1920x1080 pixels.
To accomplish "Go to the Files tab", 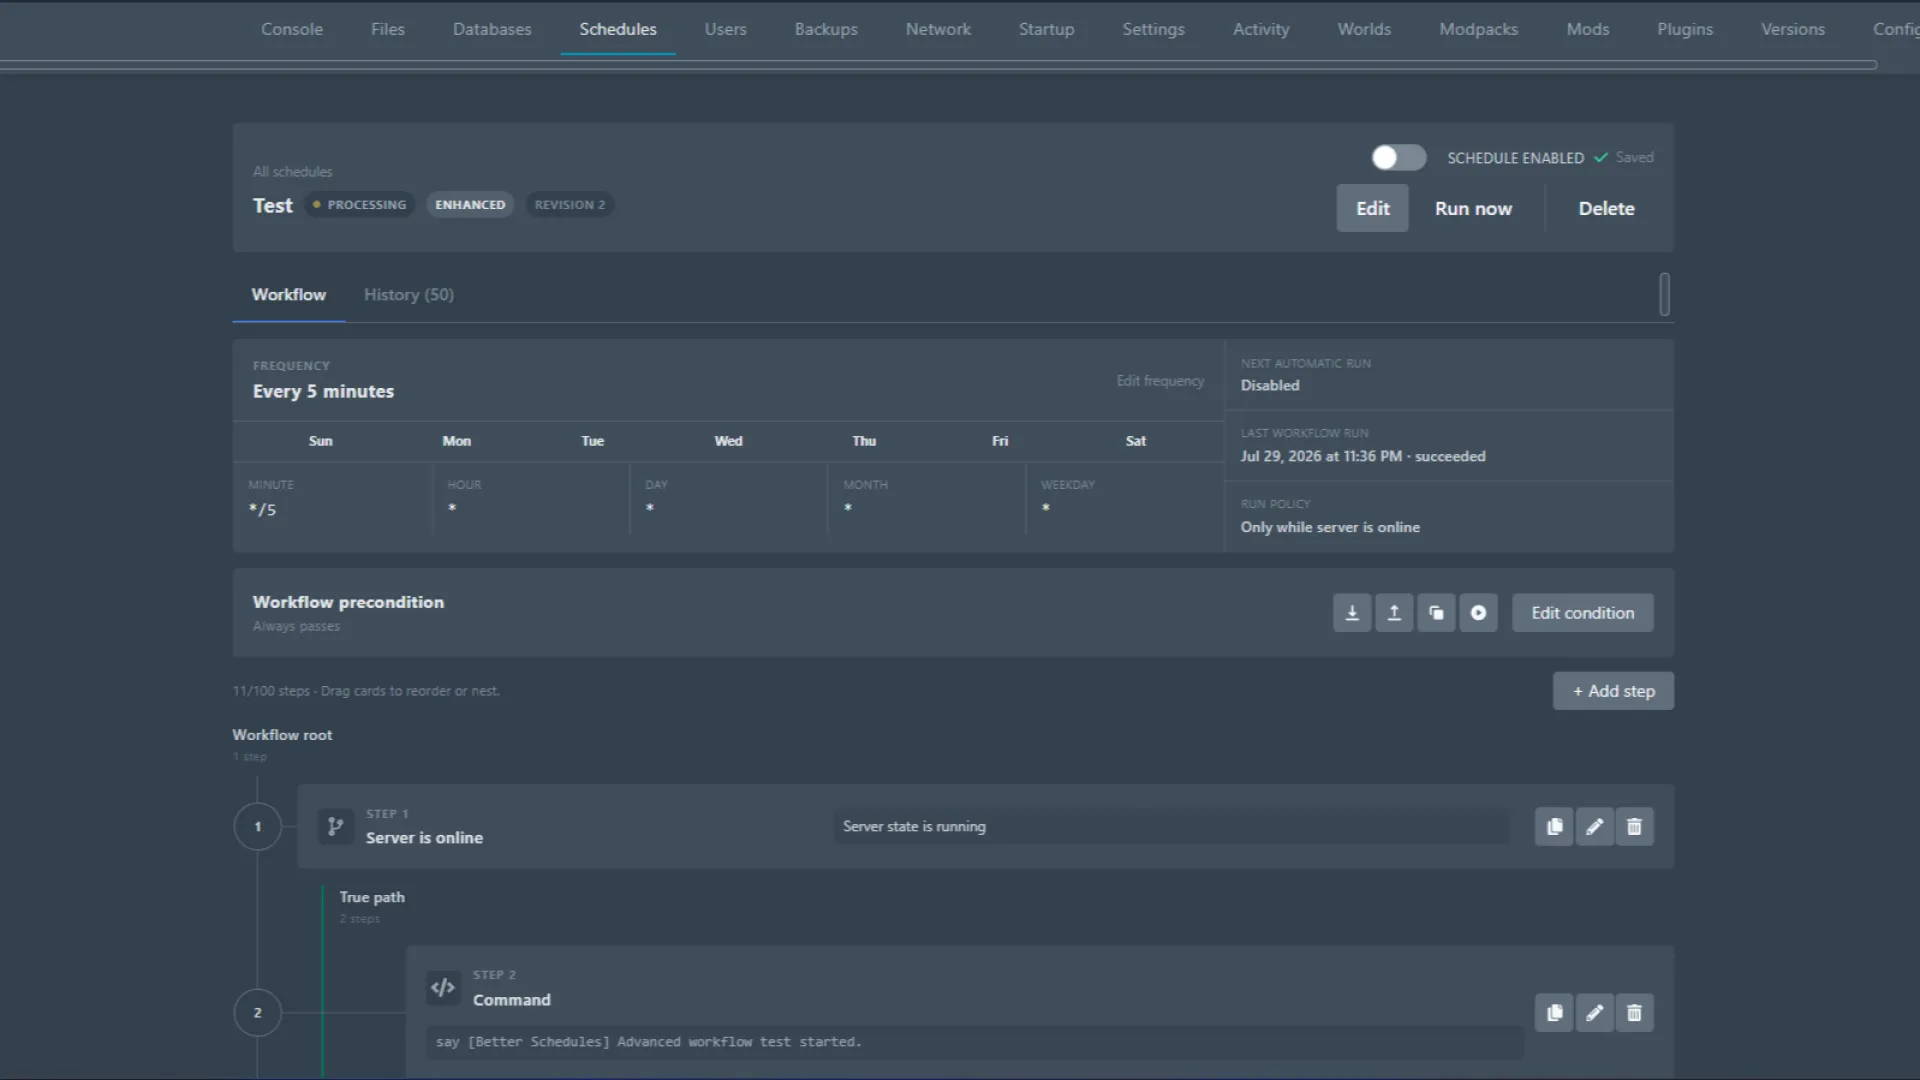I will [388, 29].
